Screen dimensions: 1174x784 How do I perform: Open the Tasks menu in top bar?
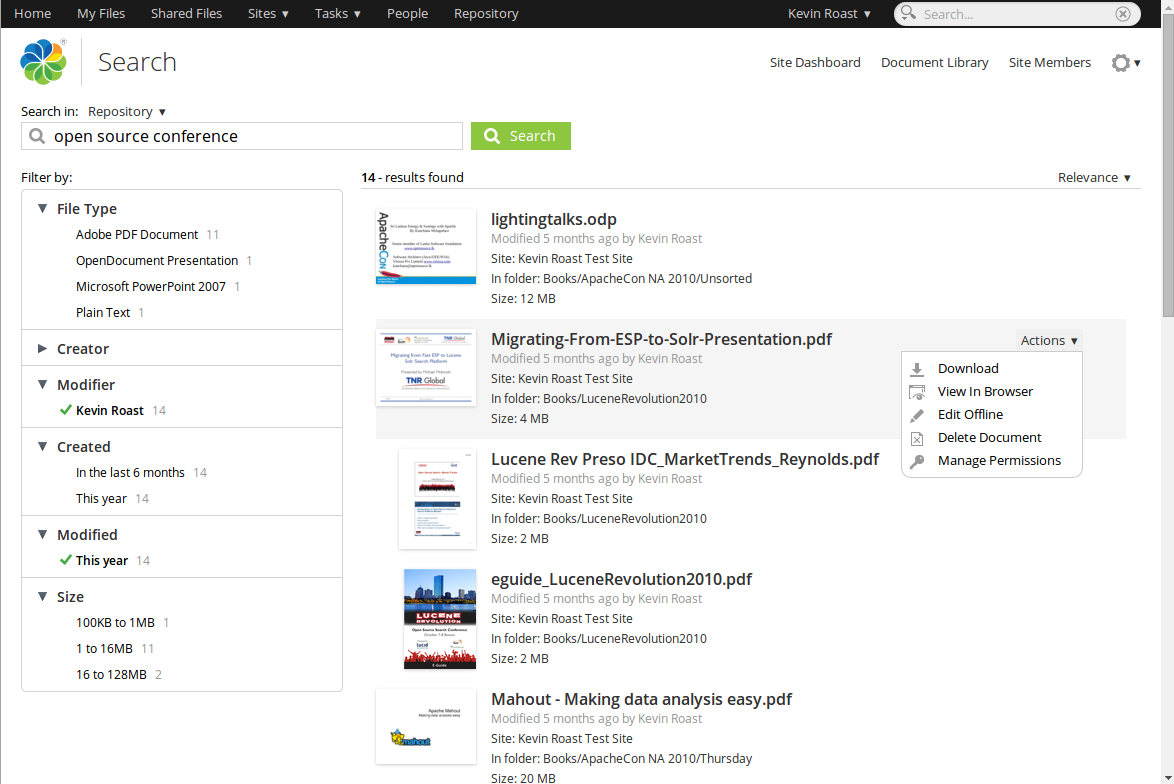coord(338,13)
